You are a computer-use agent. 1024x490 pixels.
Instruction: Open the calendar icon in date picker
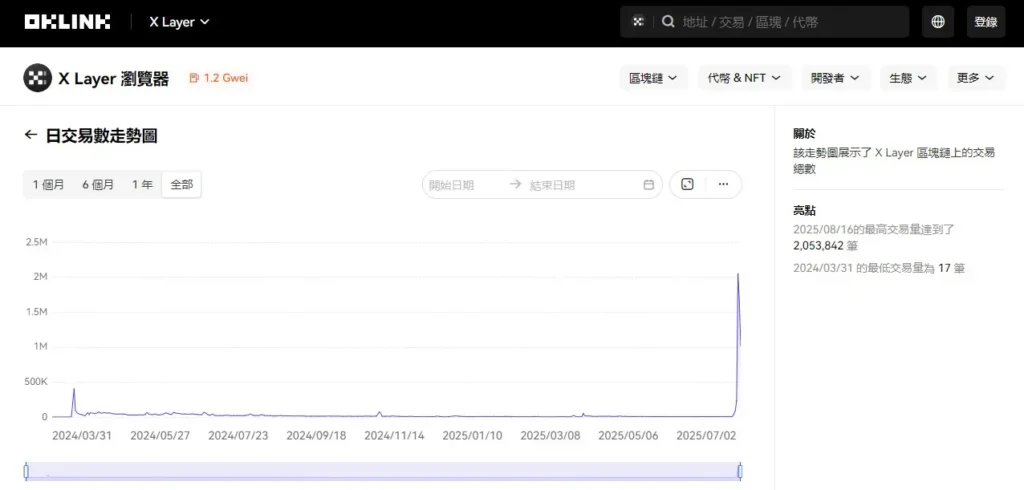pyautogui.click(x=648, y=185)
